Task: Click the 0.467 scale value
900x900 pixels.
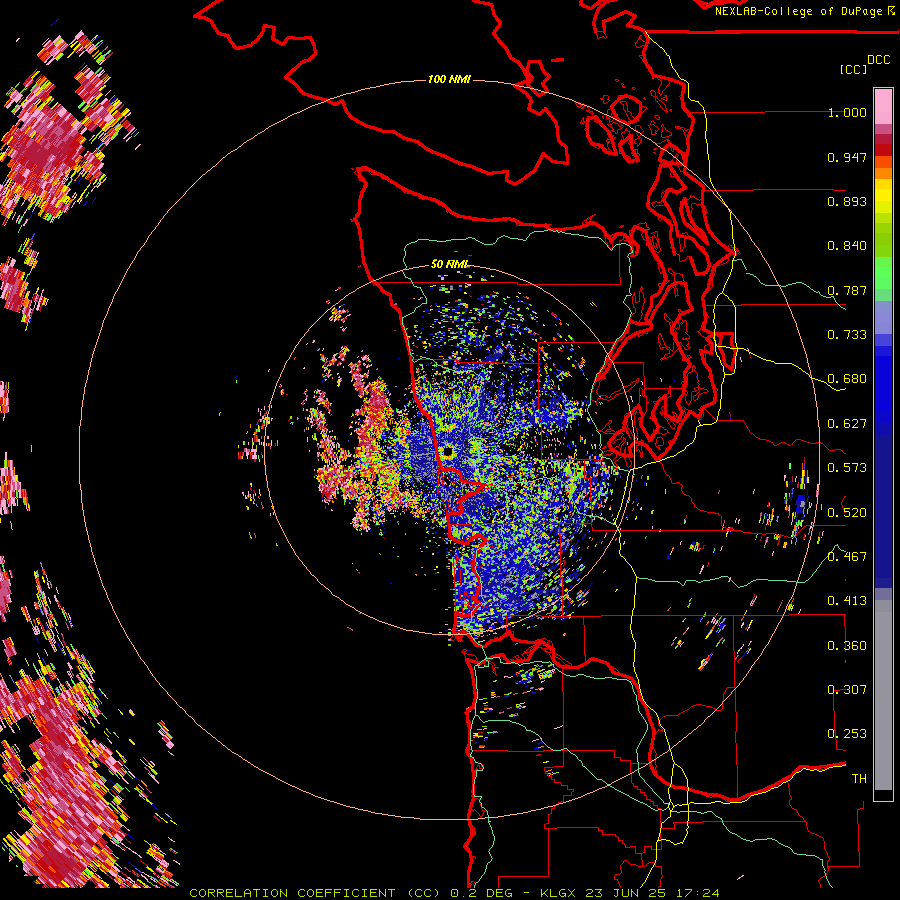Action: point(847,556)
